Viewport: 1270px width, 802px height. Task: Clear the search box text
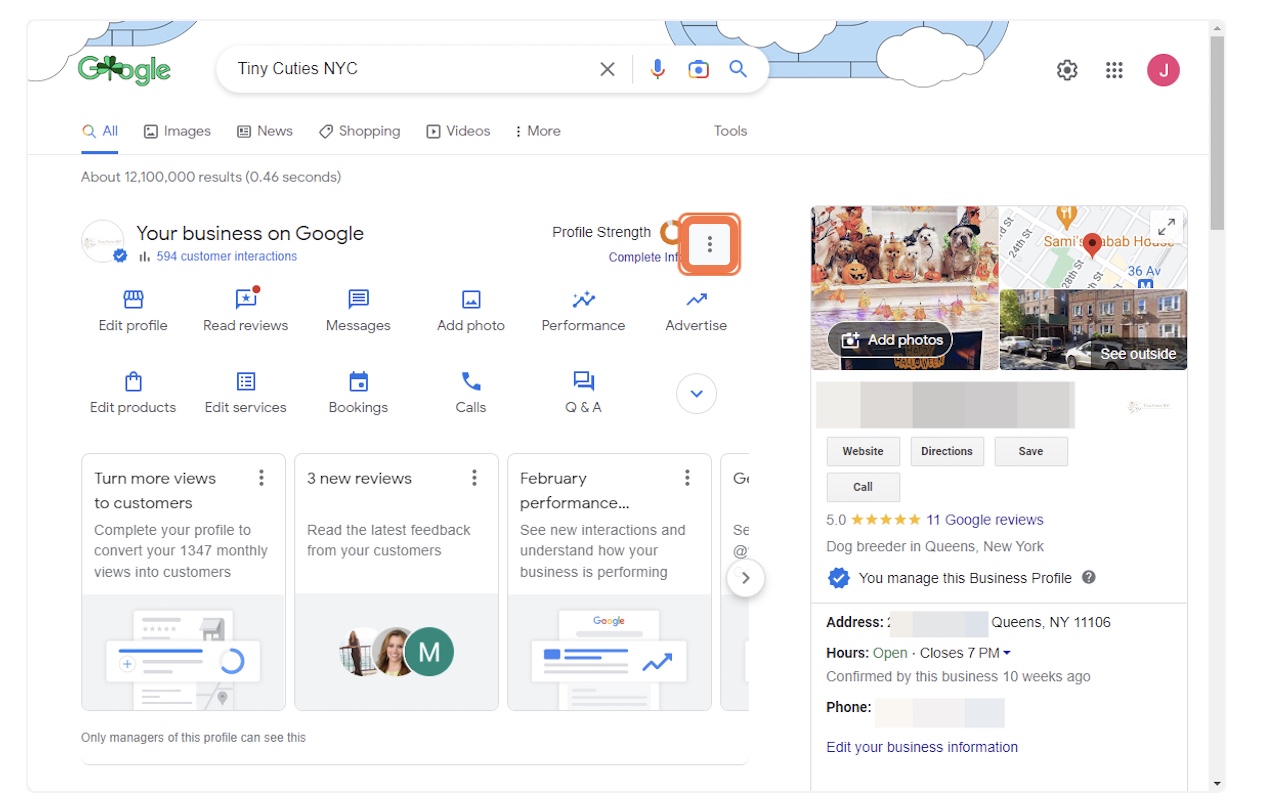tap(607, 69)
